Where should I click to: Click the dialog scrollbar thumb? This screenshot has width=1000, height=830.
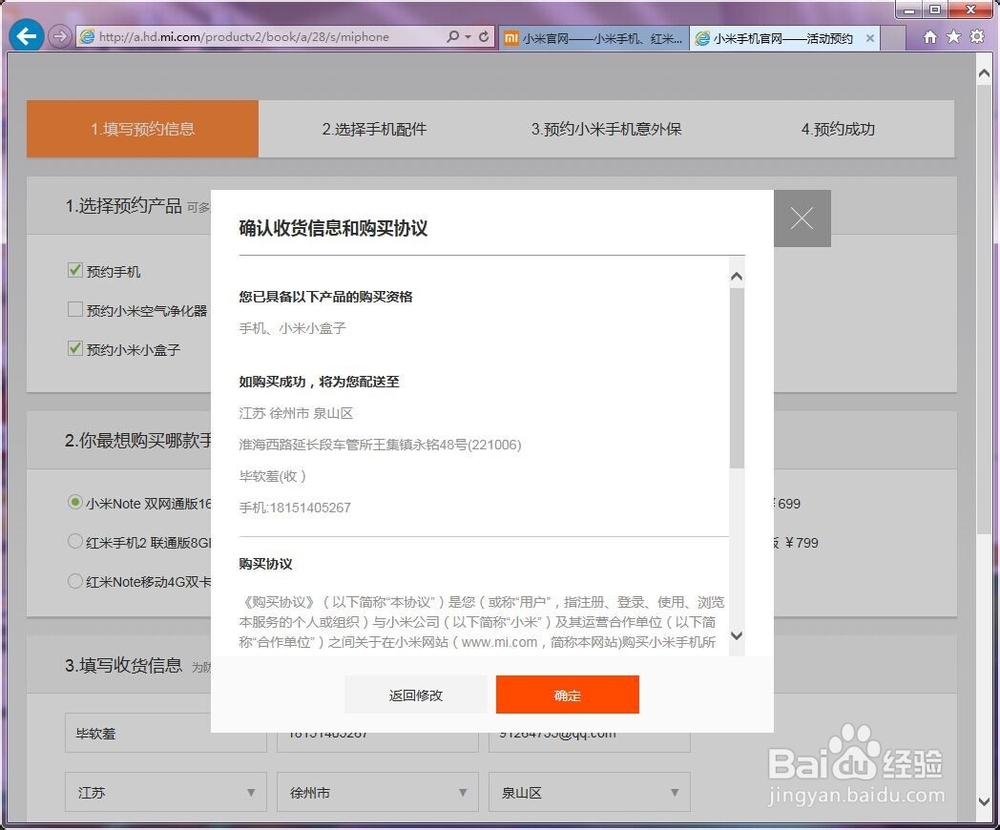(x=737, y=378)
